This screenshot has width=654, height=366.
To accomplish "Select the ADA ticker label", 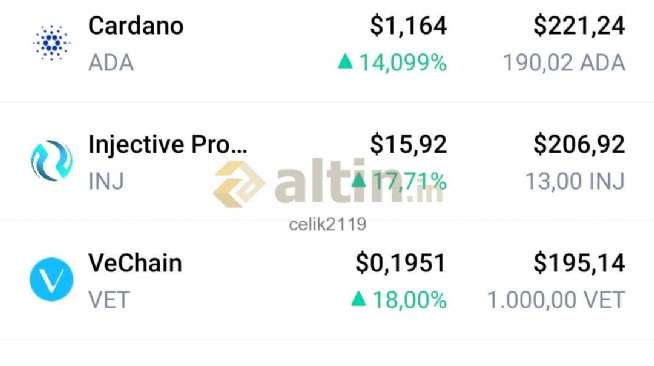I will (x=111, y=63).
